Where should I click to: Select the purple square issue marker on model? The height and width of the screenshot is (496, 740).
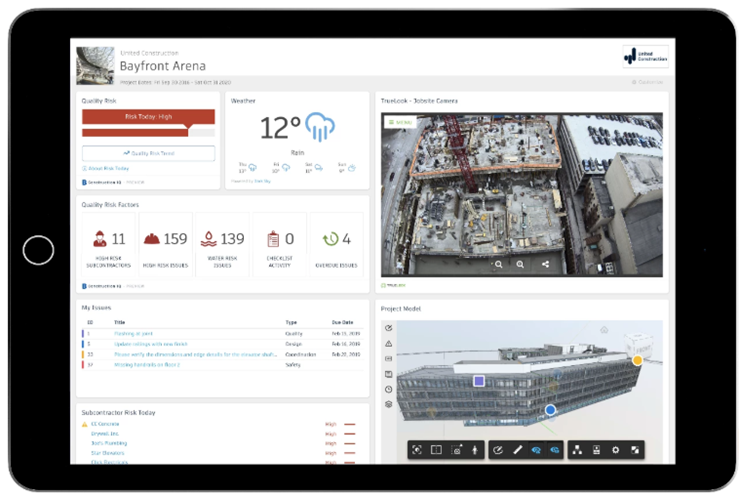(x=479, y=381)
